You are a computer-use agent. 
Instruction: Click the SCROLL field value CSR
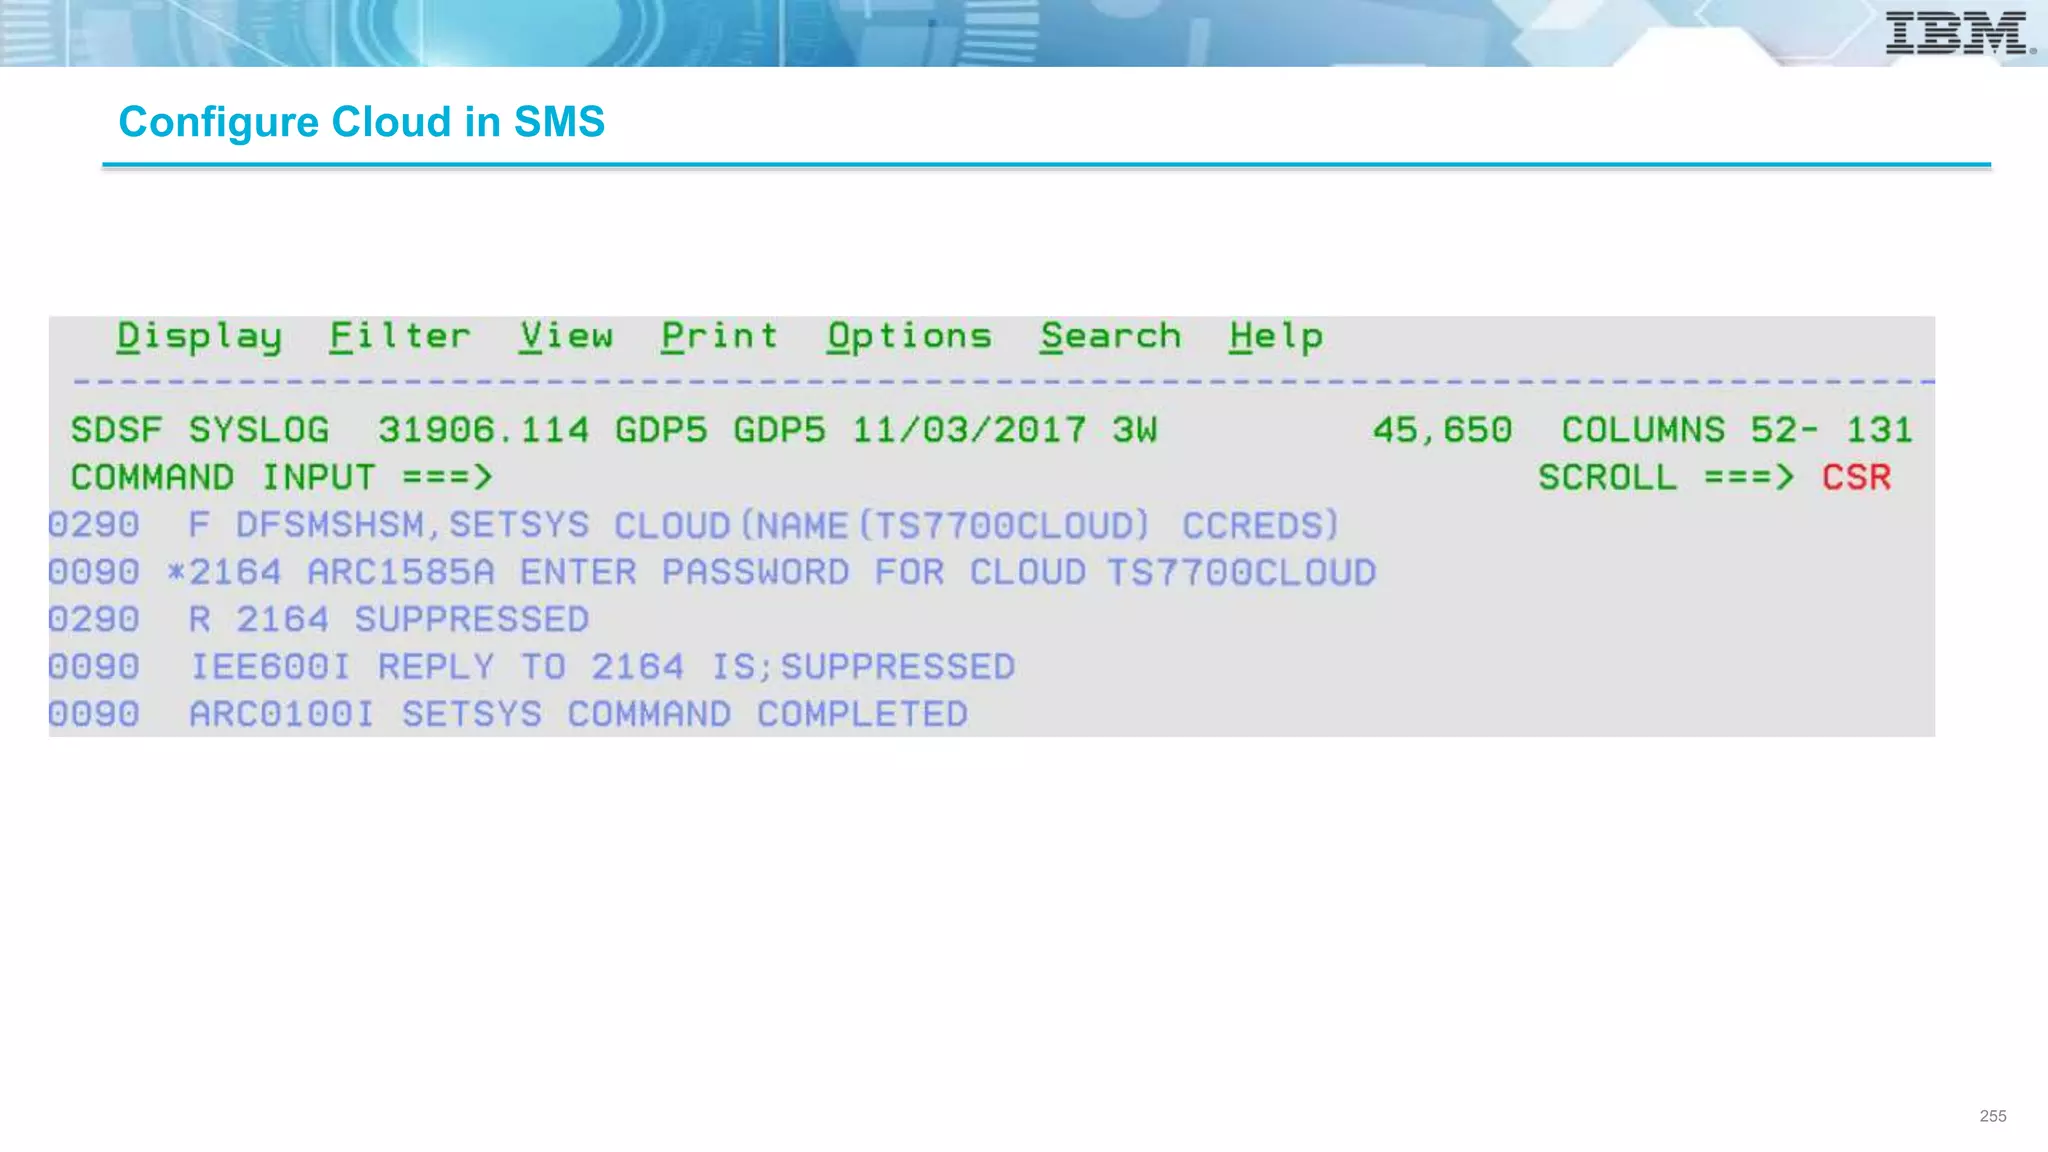[1856, 478]
